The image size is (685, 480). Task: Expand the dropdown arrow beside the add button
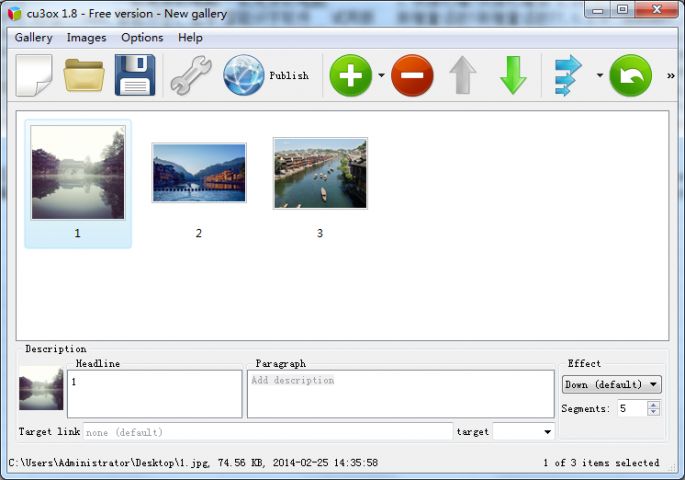pyautogui.click(x=381, y=76)
